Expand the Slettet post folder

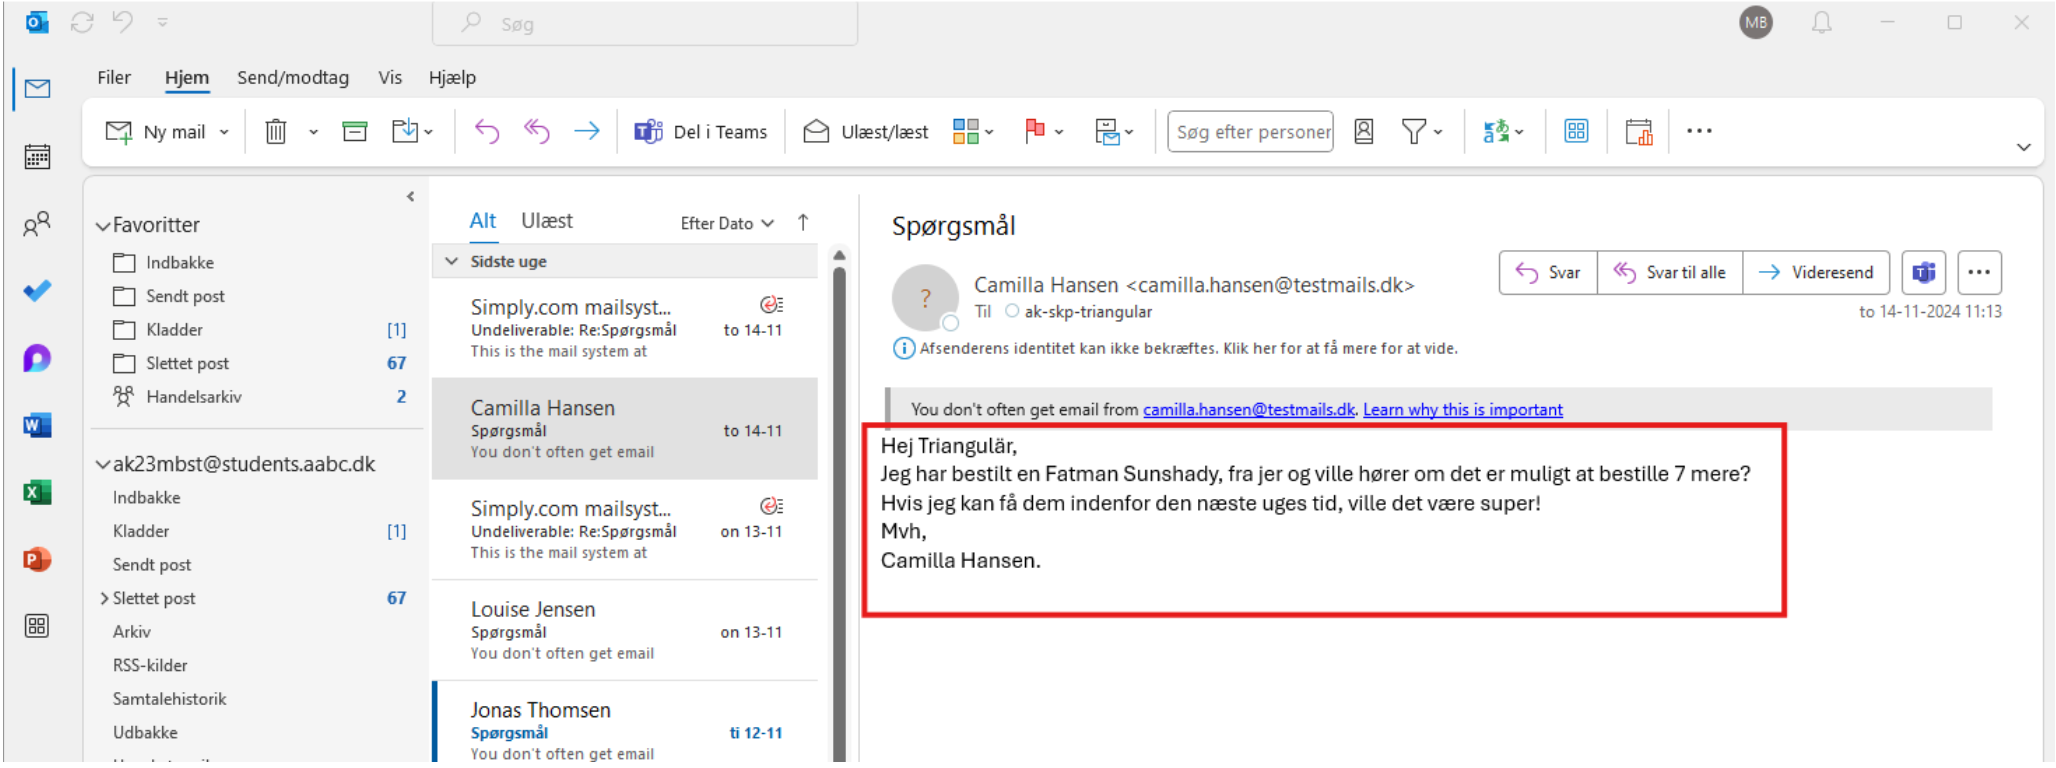104,598
